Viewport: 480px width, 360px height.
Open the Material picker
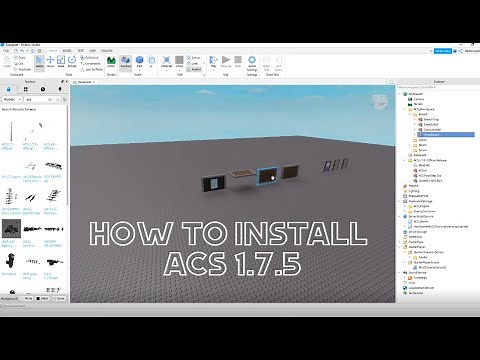coord(166,62)
